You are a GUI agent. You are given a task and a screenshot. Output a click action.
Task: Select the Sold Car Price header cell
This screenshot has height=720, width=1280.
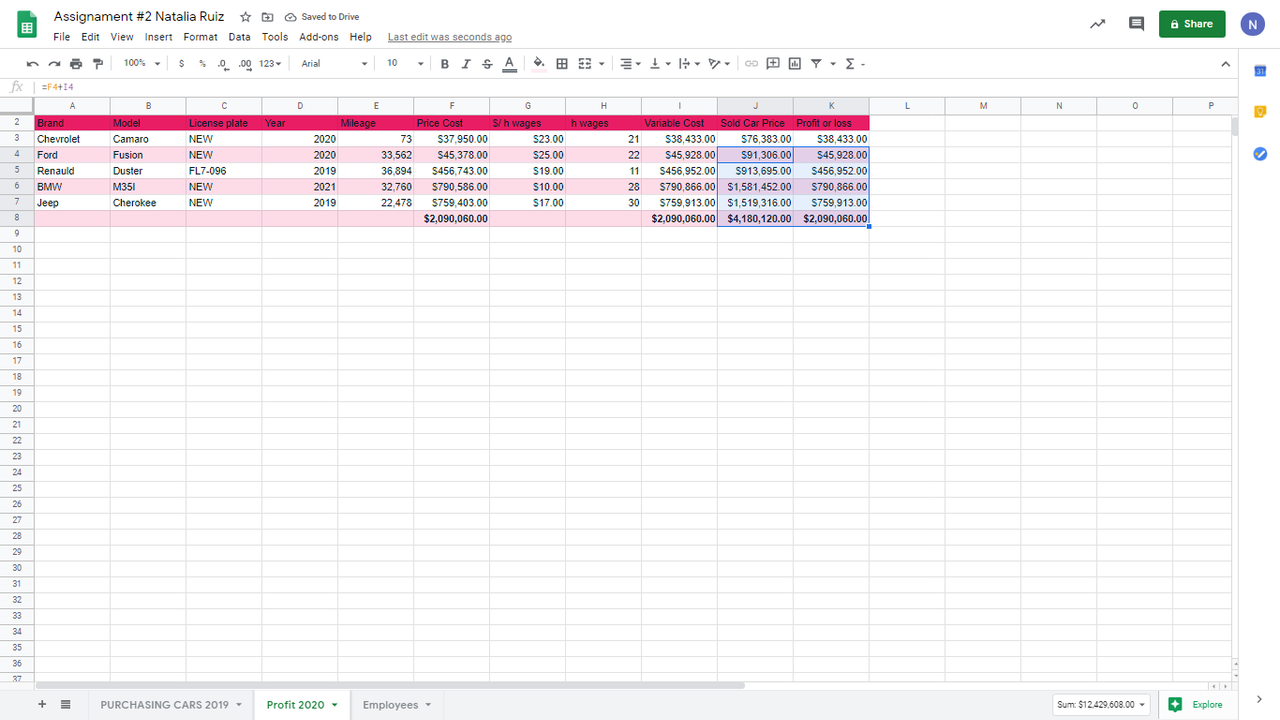click(755, 123)
